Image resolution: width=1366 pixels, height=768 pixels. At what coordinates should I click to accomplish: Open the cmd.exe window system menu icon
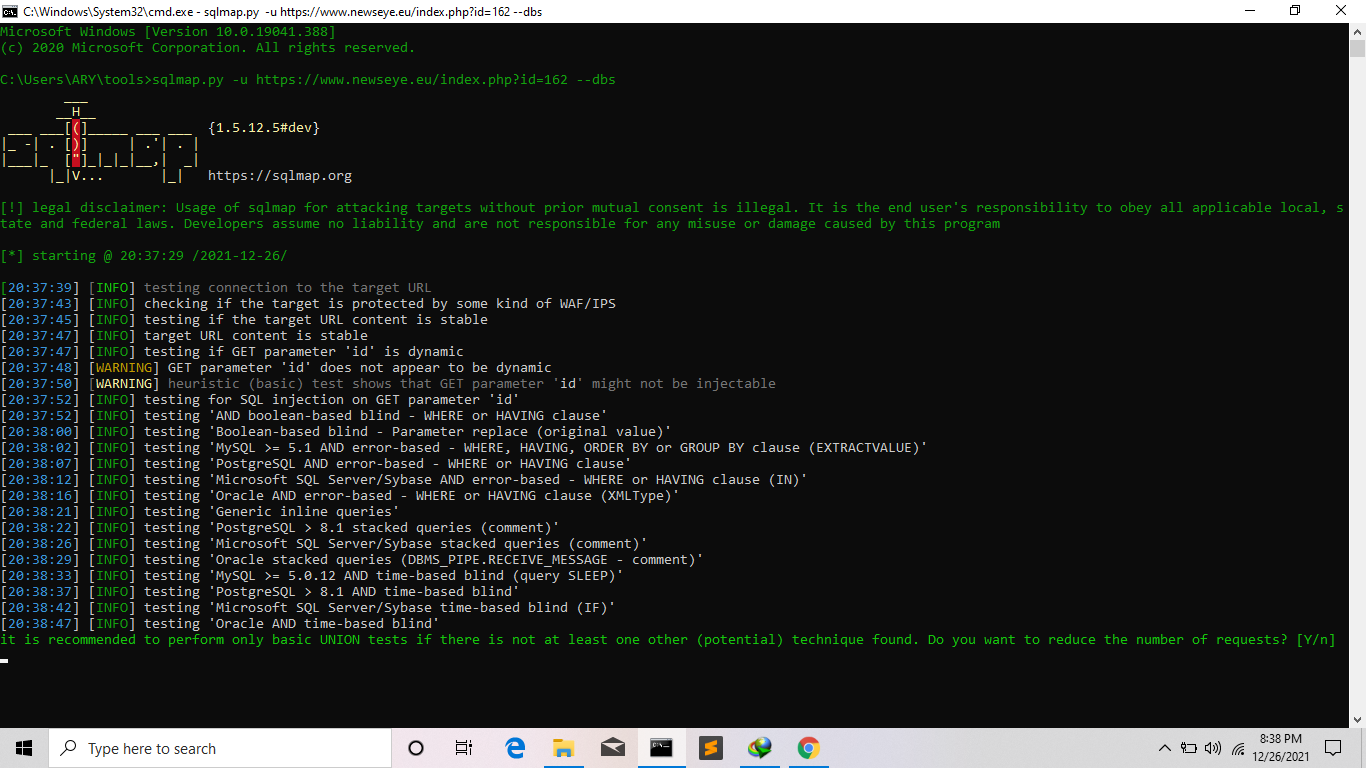point(10,11)
